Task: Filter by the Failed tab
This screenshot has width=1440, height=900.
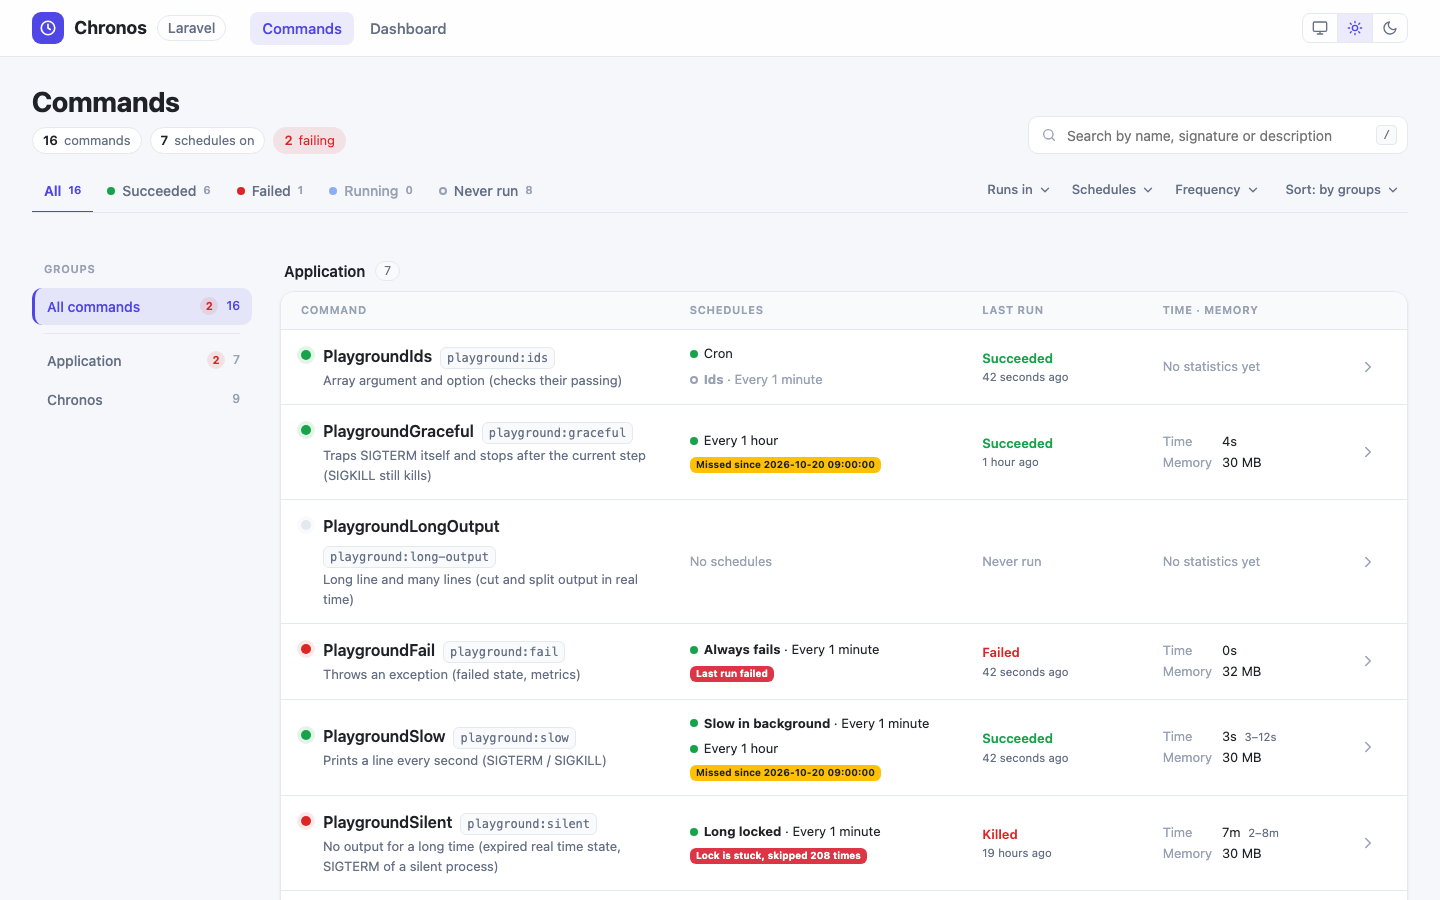Action: [x=270, y=190]
